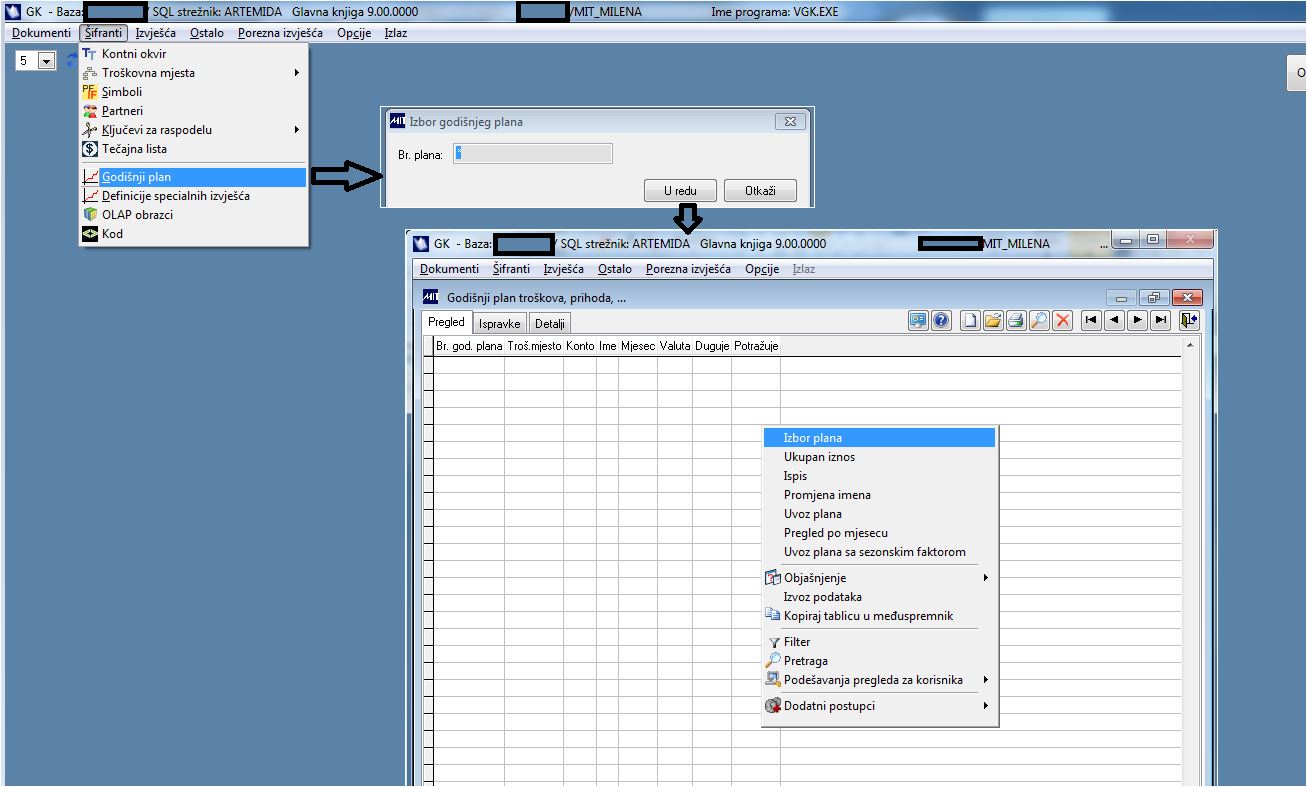Expand the Objašnjenje submenu arrow
This screenshot has height=787, width=1307.
pos(986,578)
